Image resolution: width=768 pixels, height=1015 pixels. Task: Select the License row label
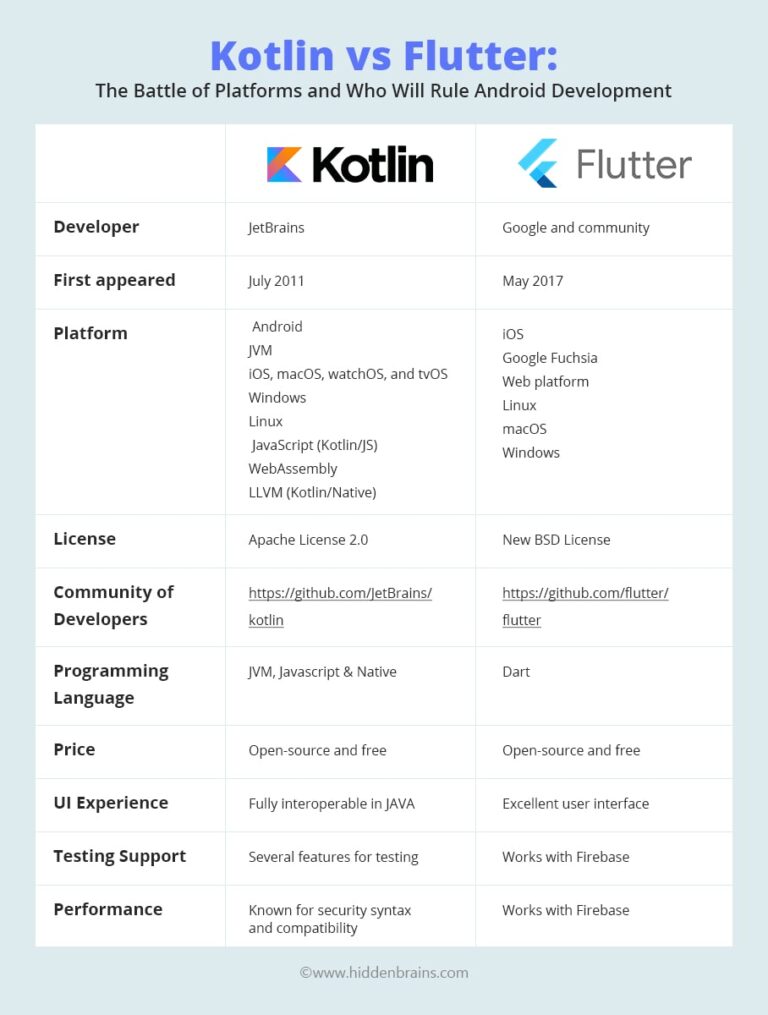click(x=84, y=539)
